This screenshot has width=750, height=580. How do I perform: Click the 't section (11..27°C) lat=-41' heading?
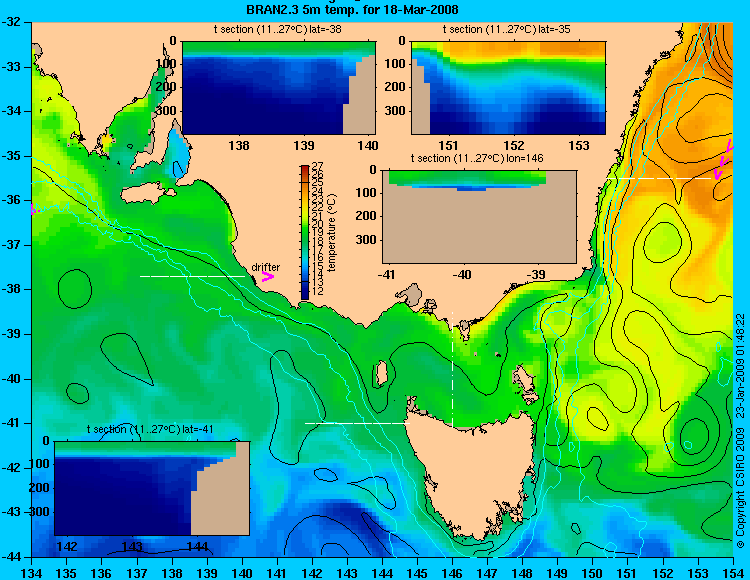(150, 429)
